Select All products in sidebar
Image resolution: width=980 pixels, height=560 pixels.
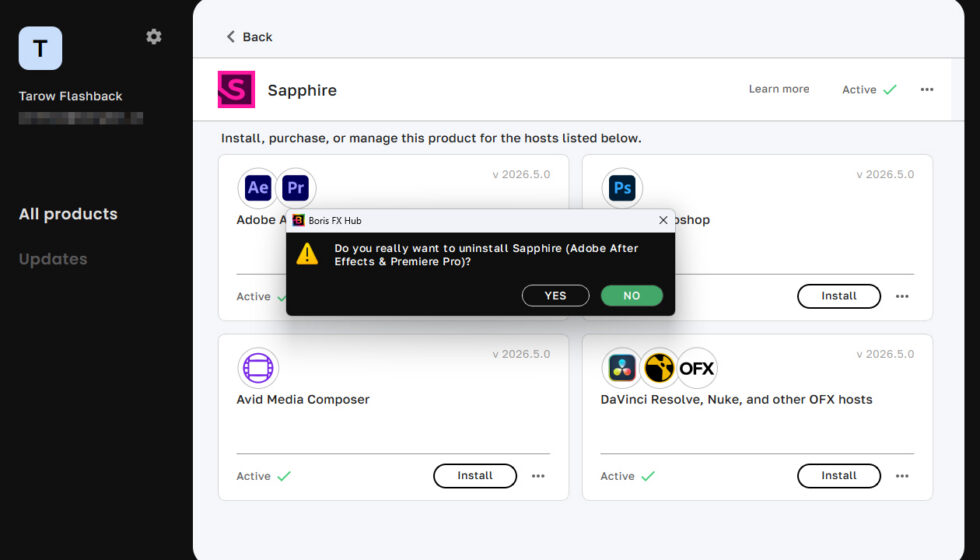68,214
